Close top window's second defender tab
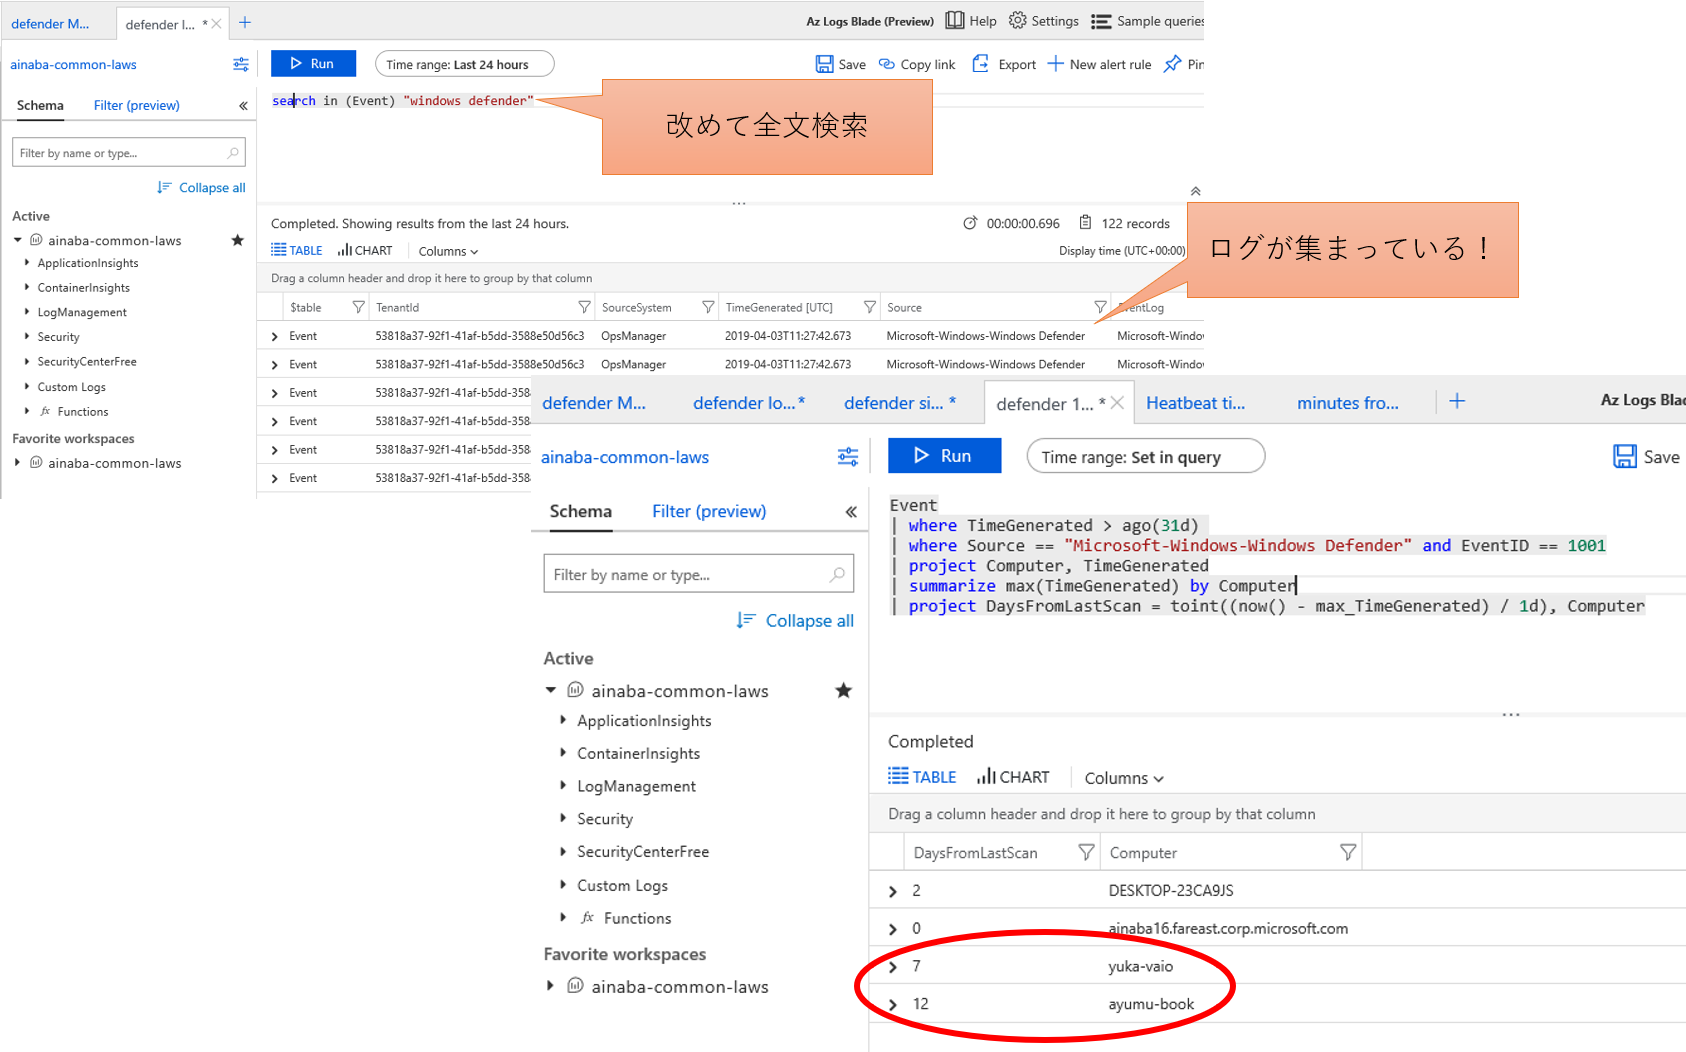This screenshot has width=1686, height=1052. point(216,24)
